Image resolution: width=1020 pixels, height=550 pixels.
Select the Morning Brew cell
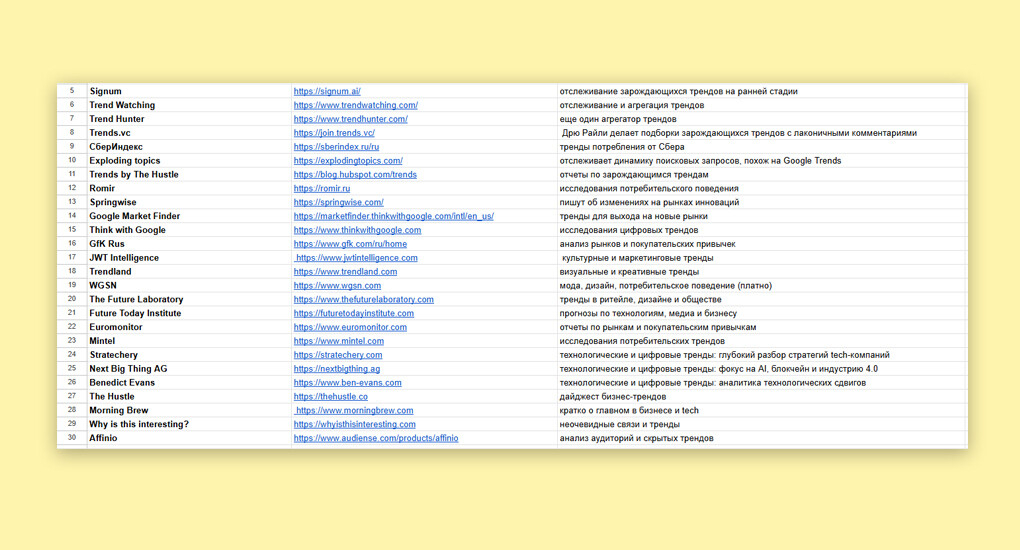point(189,411)
